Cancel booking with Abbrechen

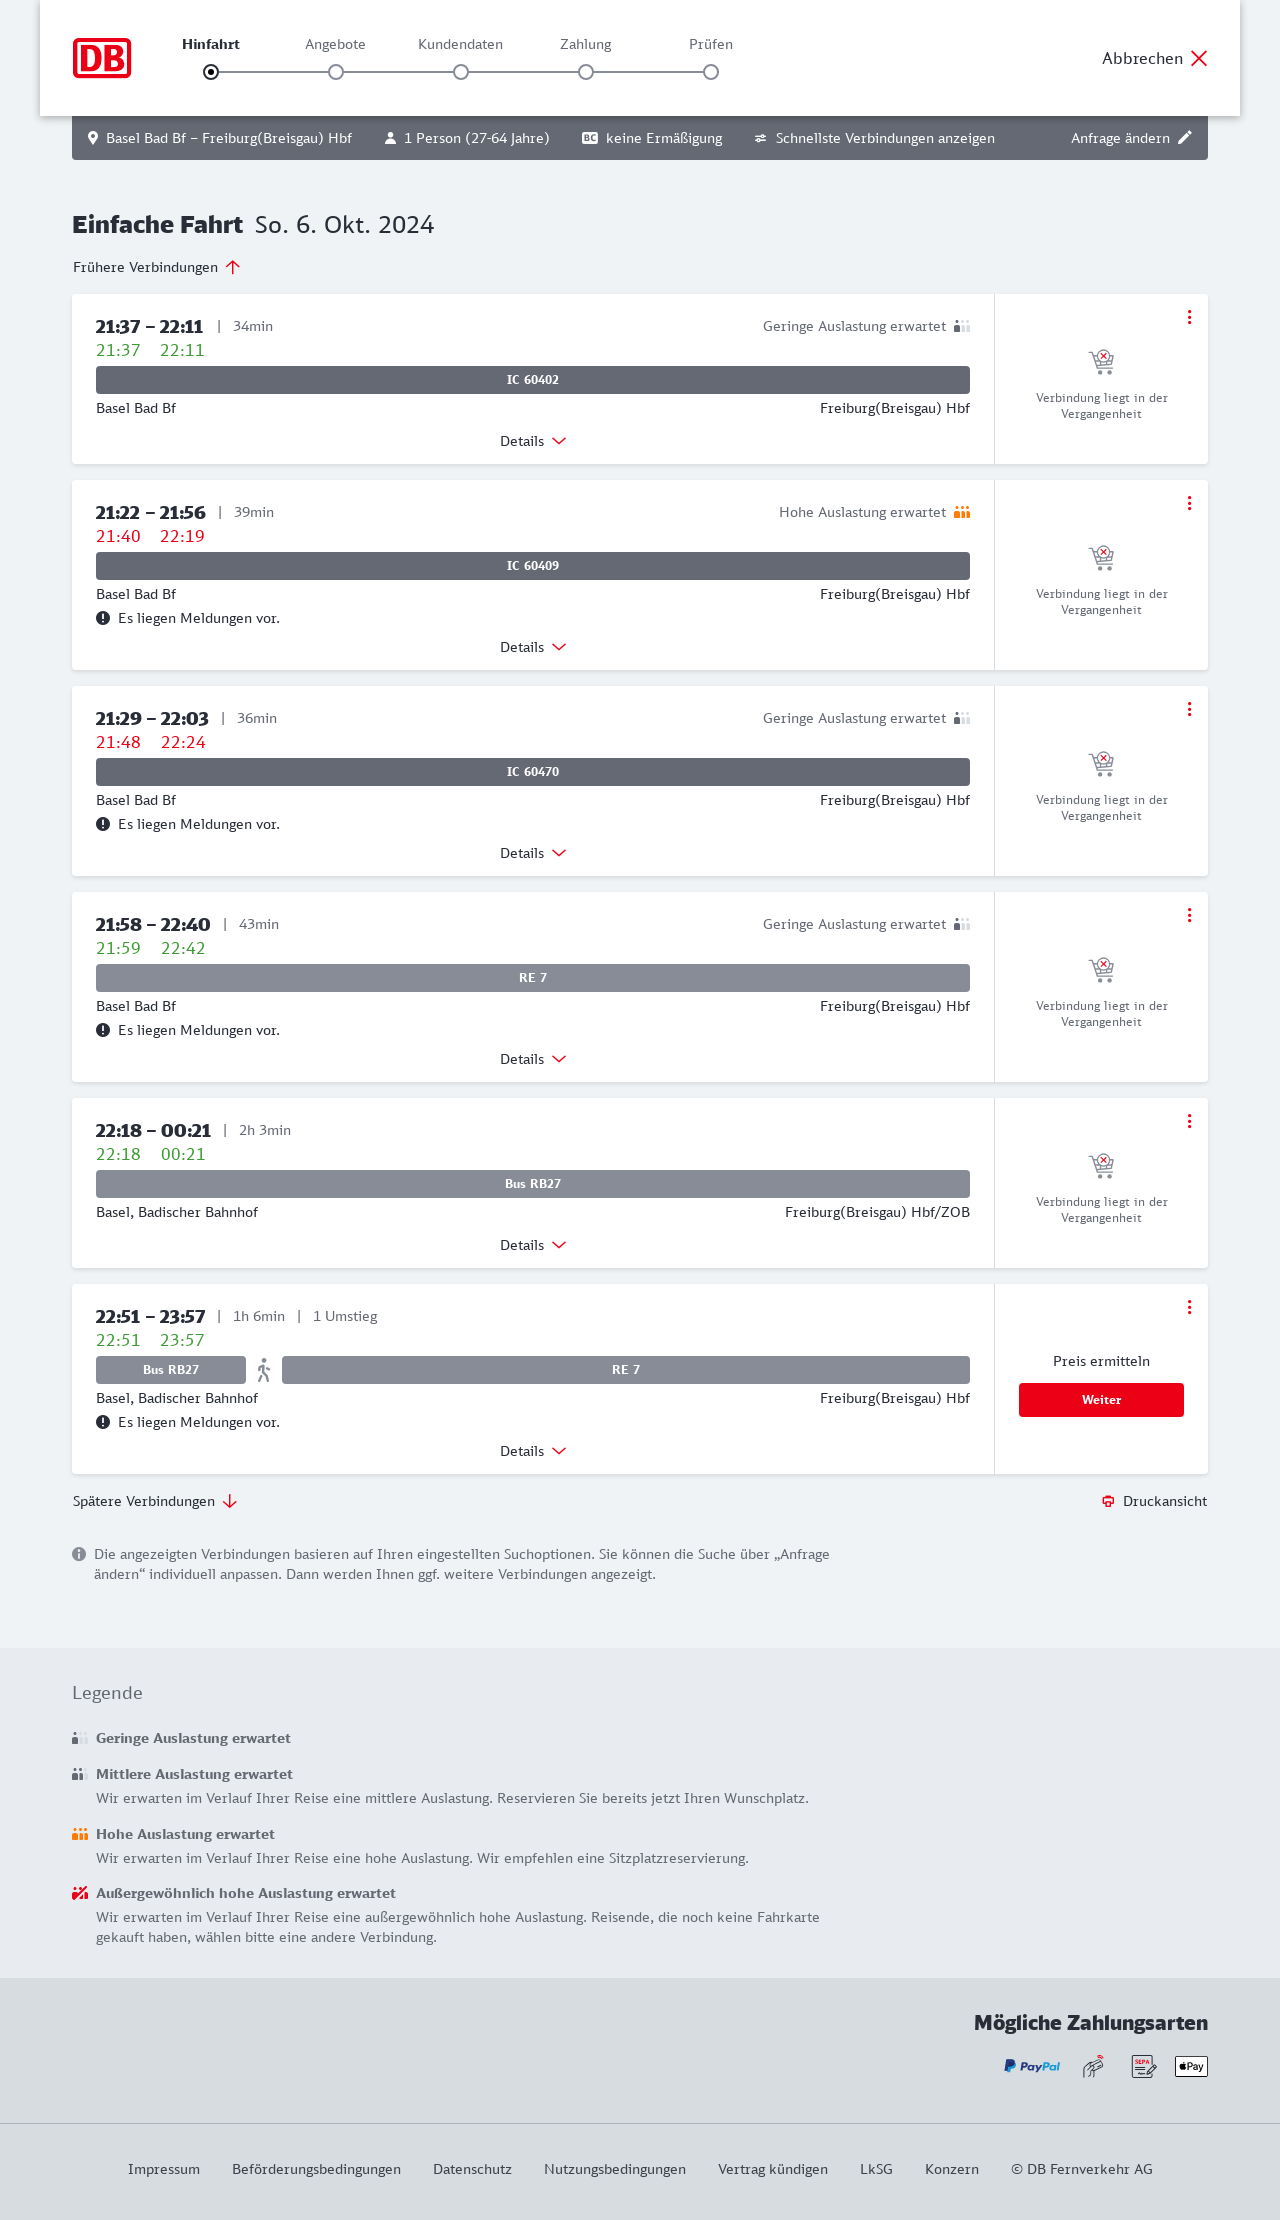pyautogui.click(x=1154, y=58)
